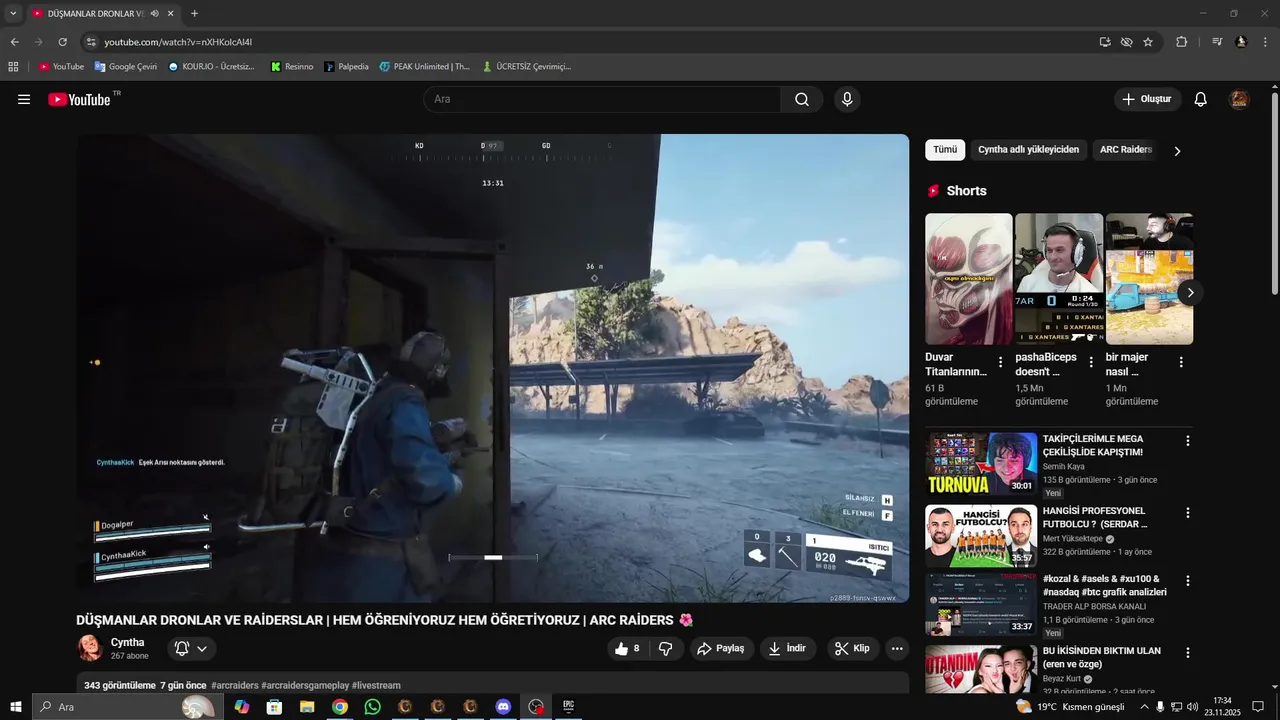Open a new browser tab

(x=194, y=13)
